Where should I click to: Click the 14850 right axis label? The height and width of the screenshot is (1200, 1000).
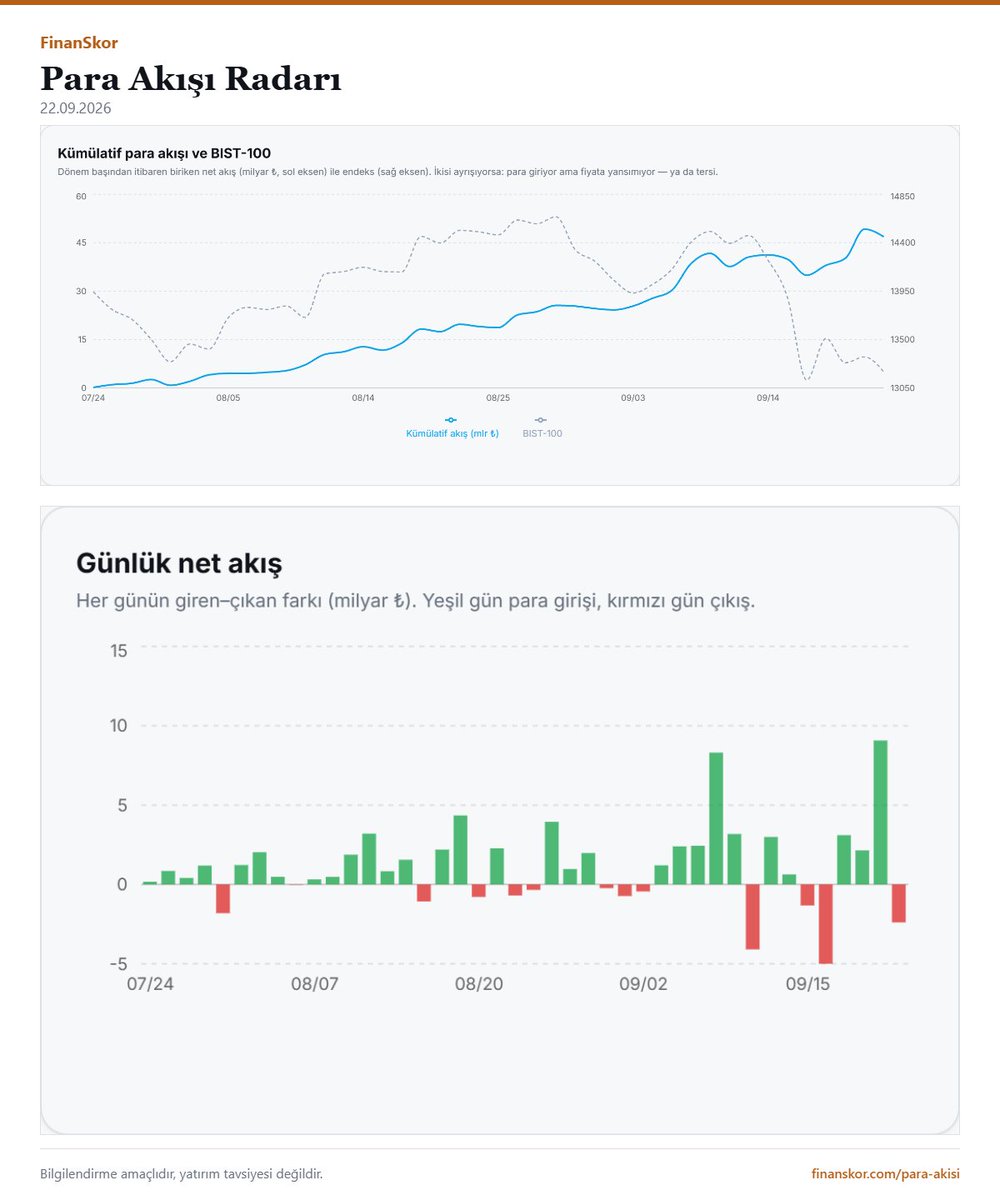(x=904, y=197)
